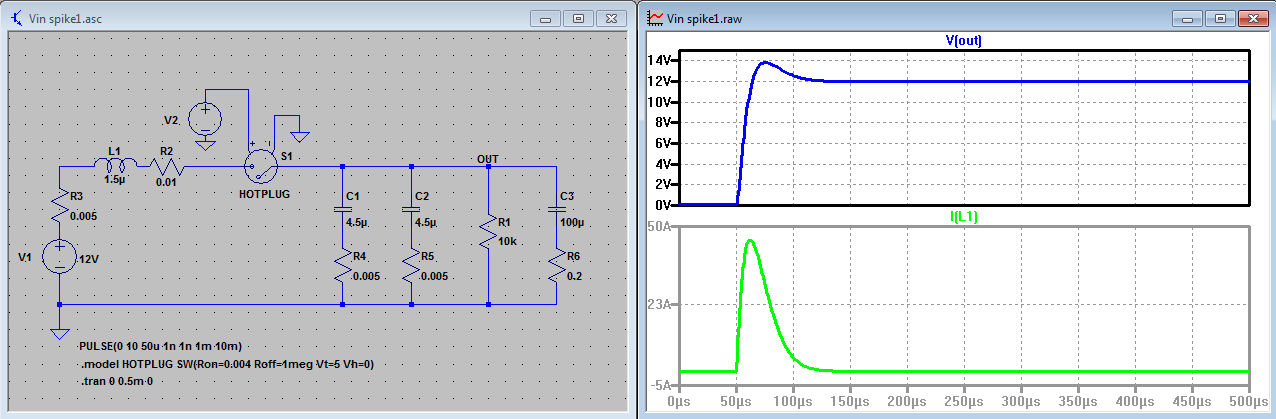Click the inductor L1 symbol
Screen dimensions: 1276x419
tap(116, 165)
